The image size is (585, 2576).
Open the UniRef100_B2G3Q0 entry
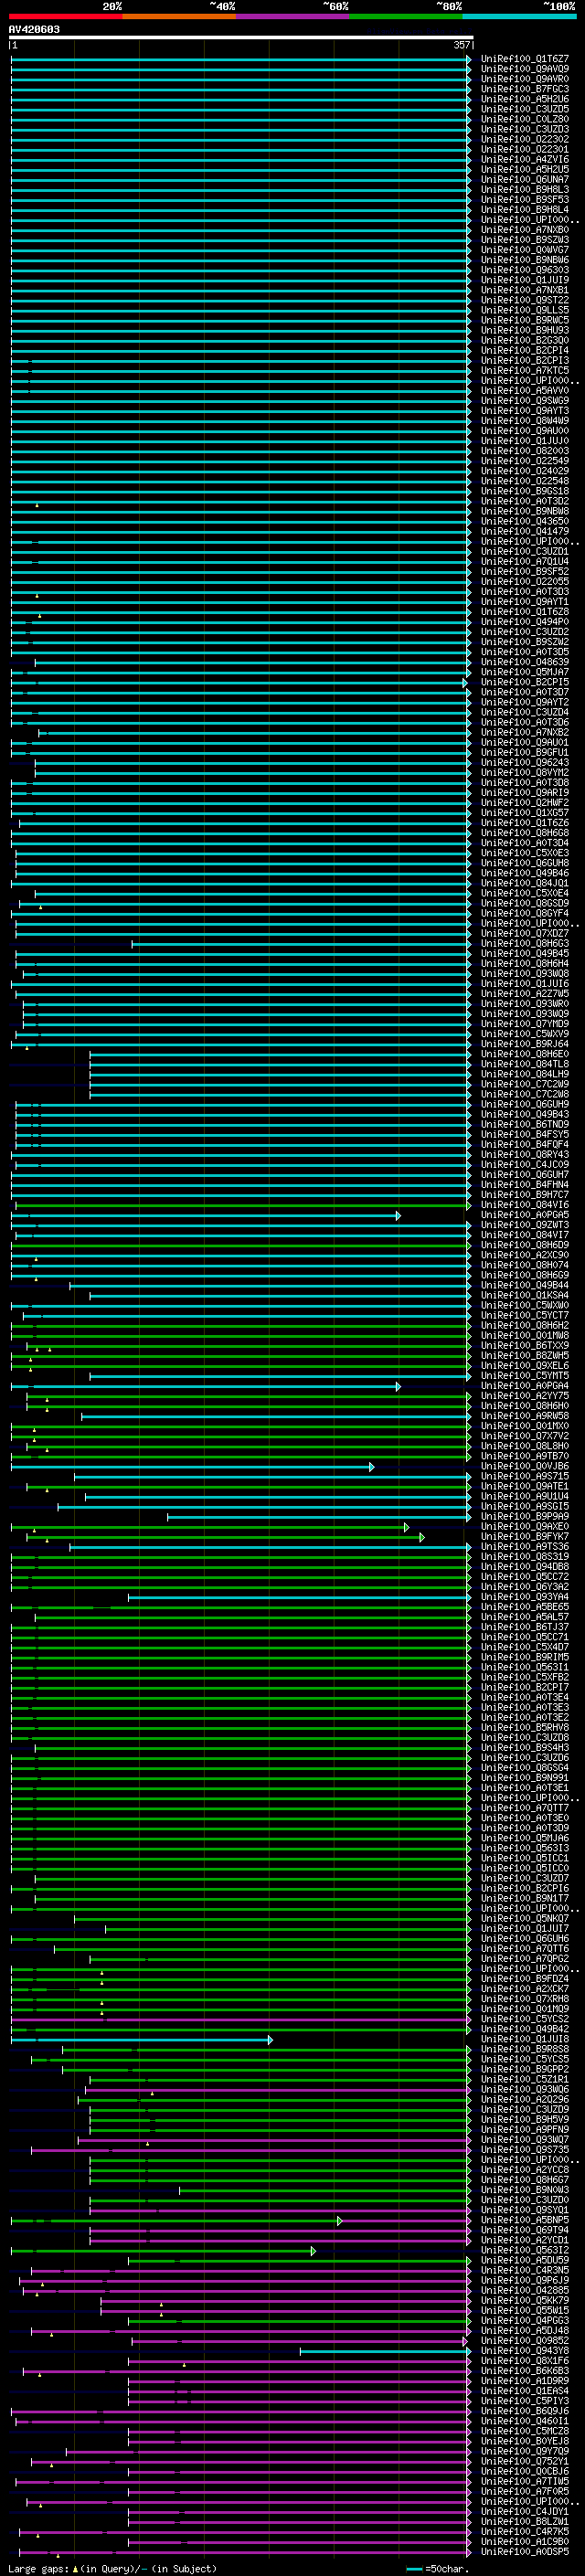(x=525, y=340)
